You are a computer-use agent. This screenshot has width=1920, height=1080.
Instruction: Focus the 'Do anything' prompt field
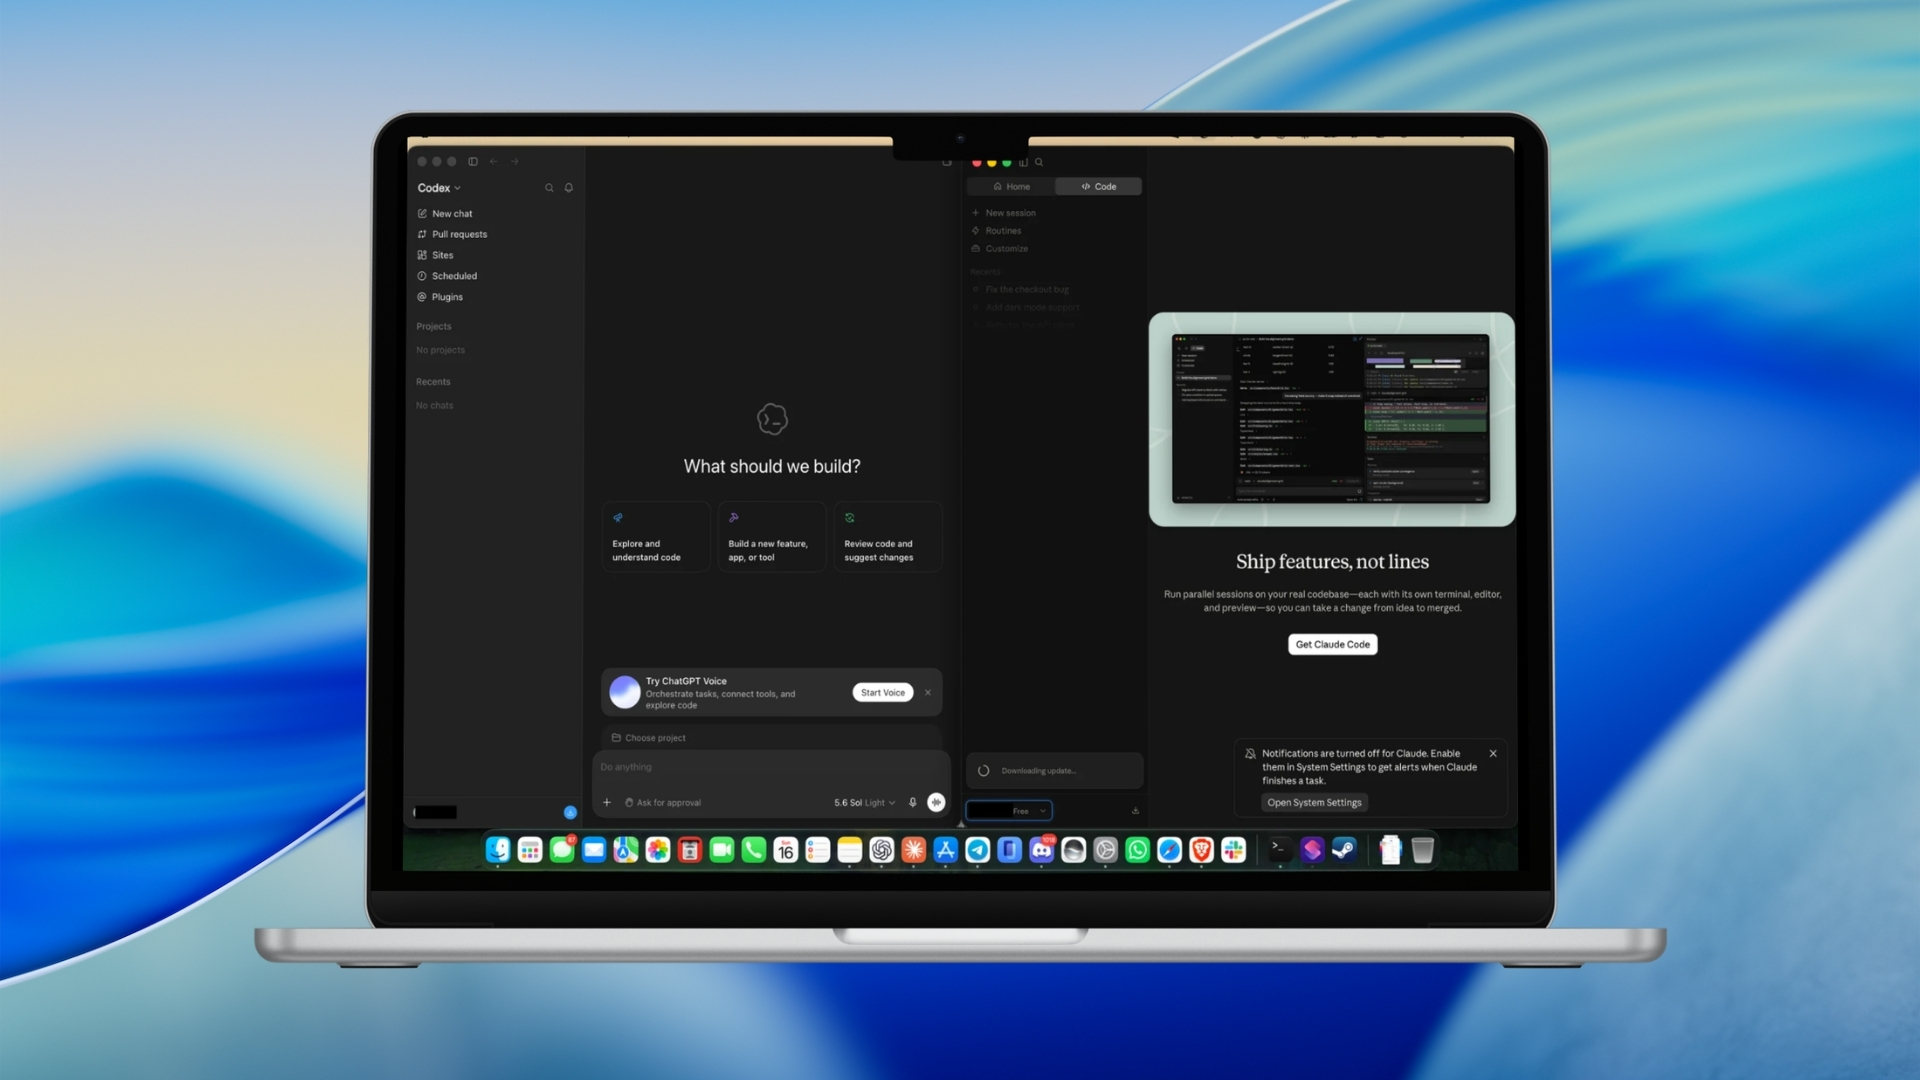pos(771,767)
